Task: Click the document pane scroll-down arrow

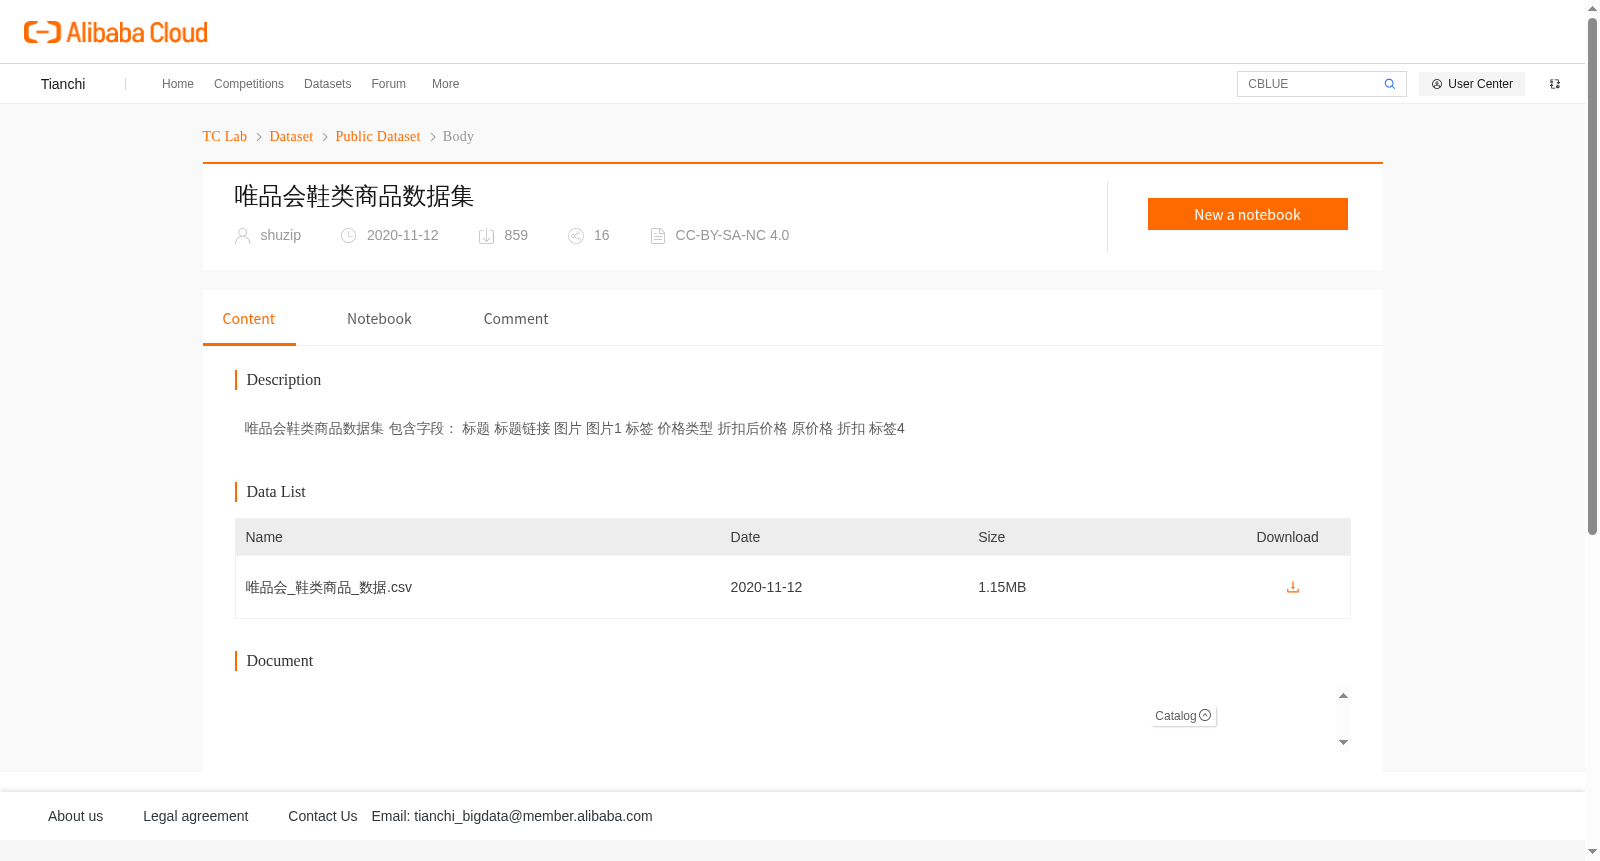Action: (1343, 742)
